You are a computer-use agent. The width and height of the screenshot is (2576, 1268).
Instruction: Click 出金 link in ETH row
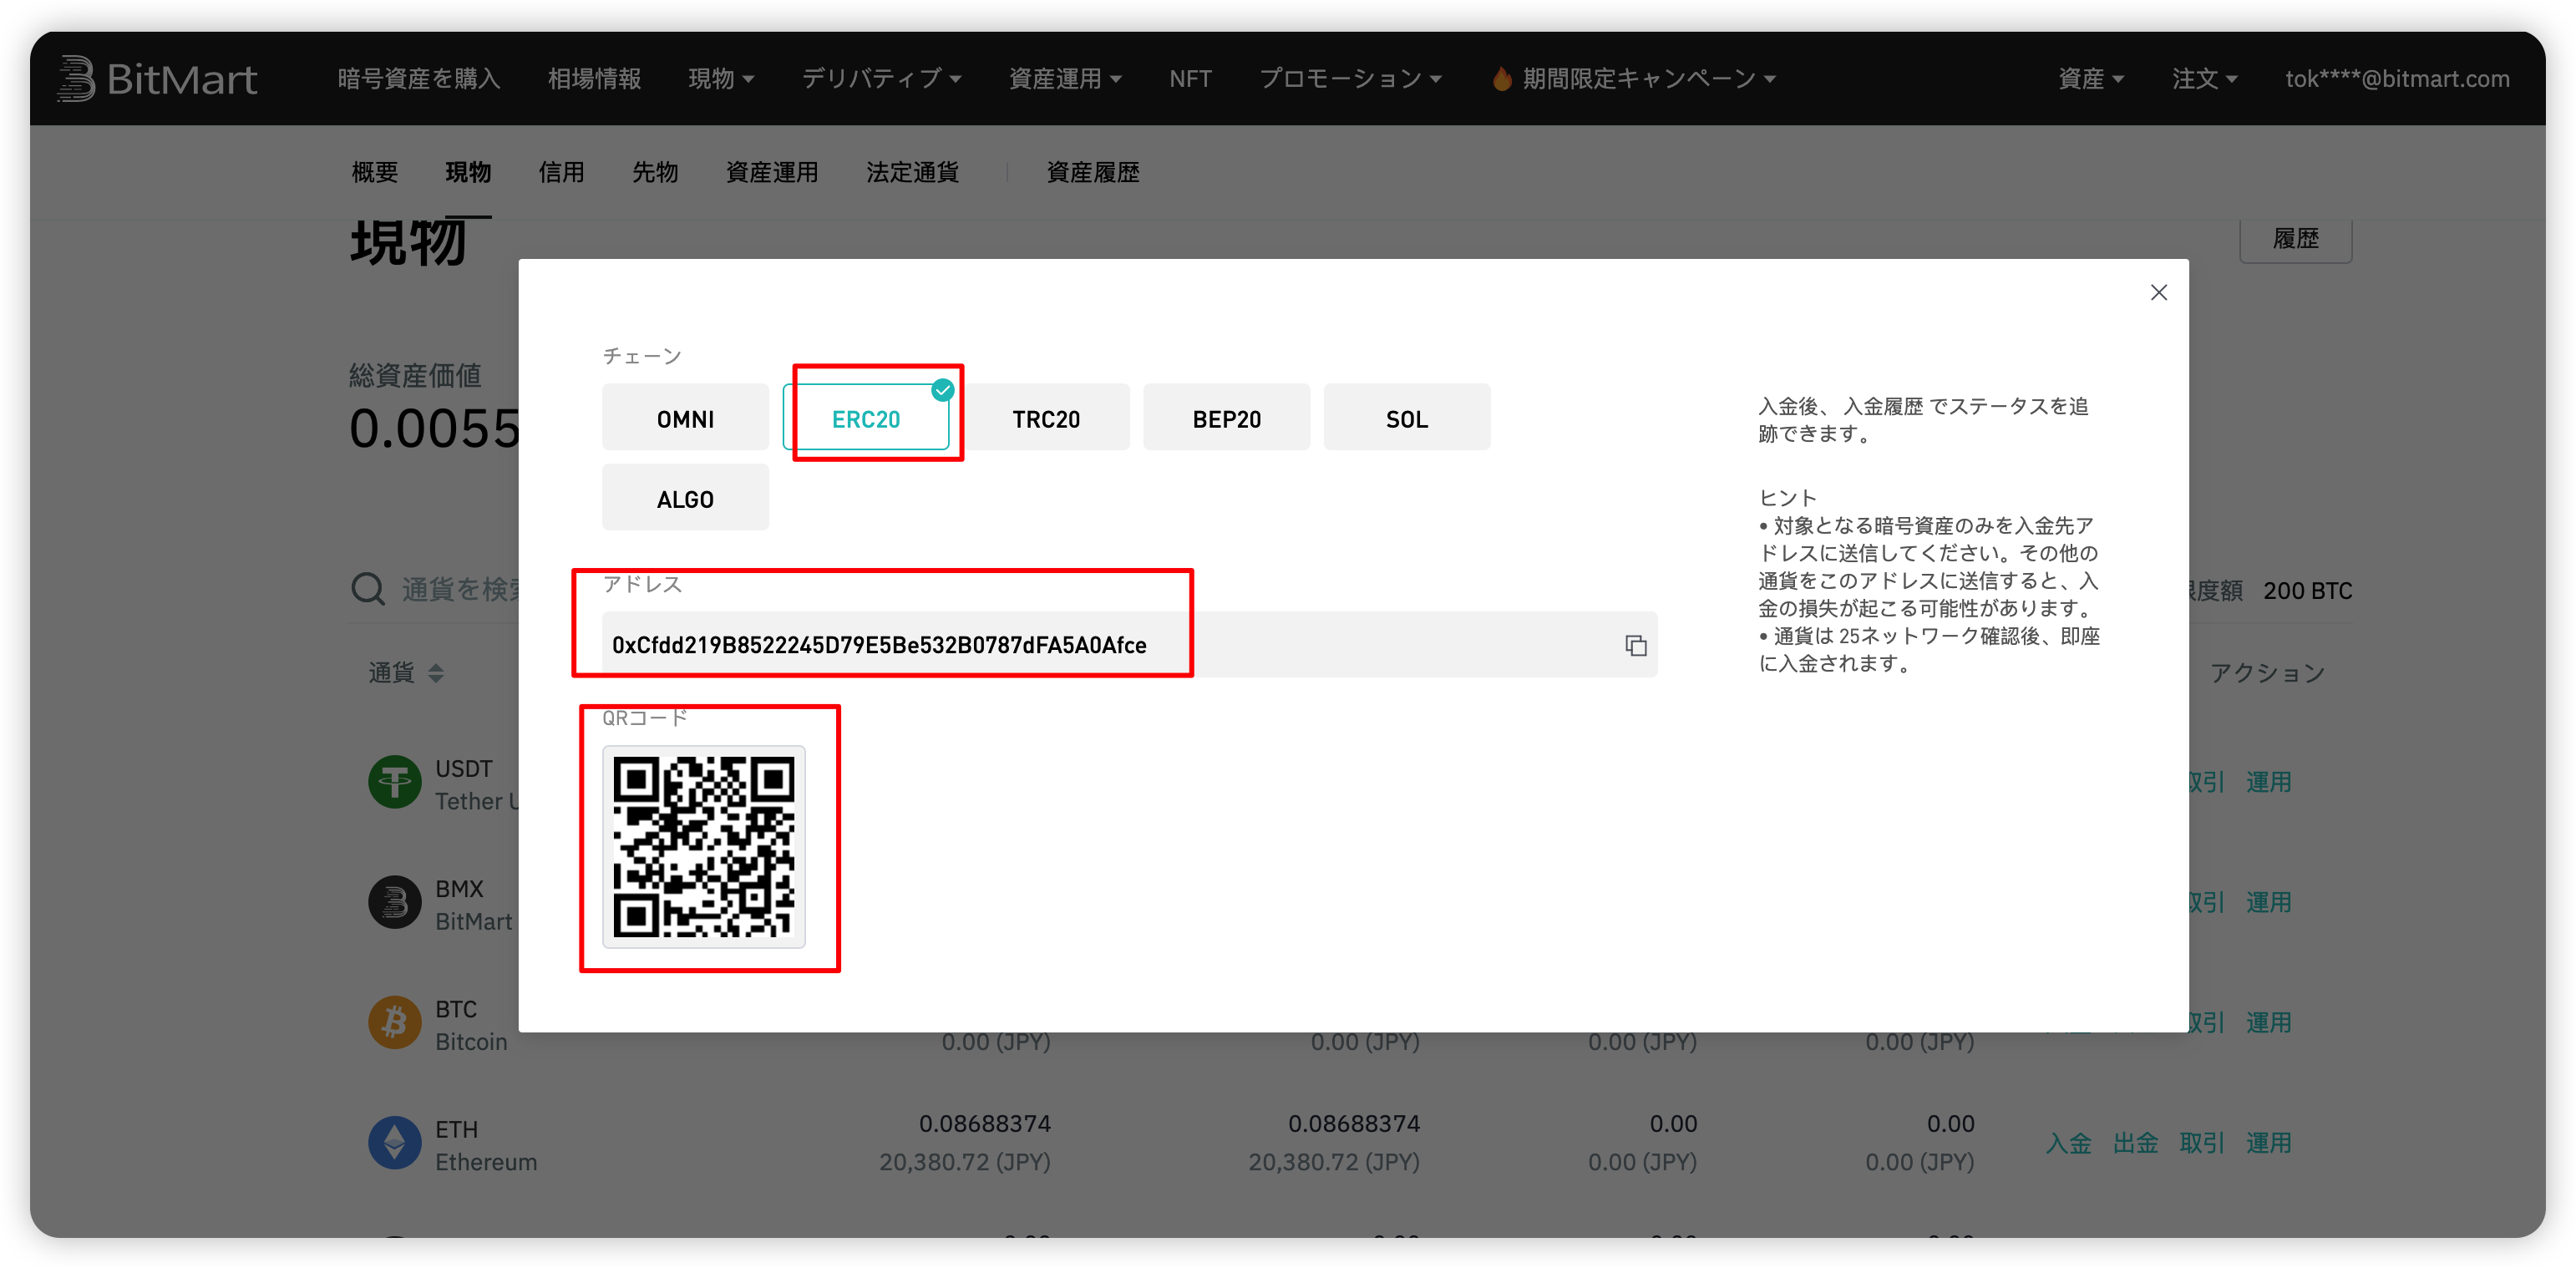click(2135, 1143)
